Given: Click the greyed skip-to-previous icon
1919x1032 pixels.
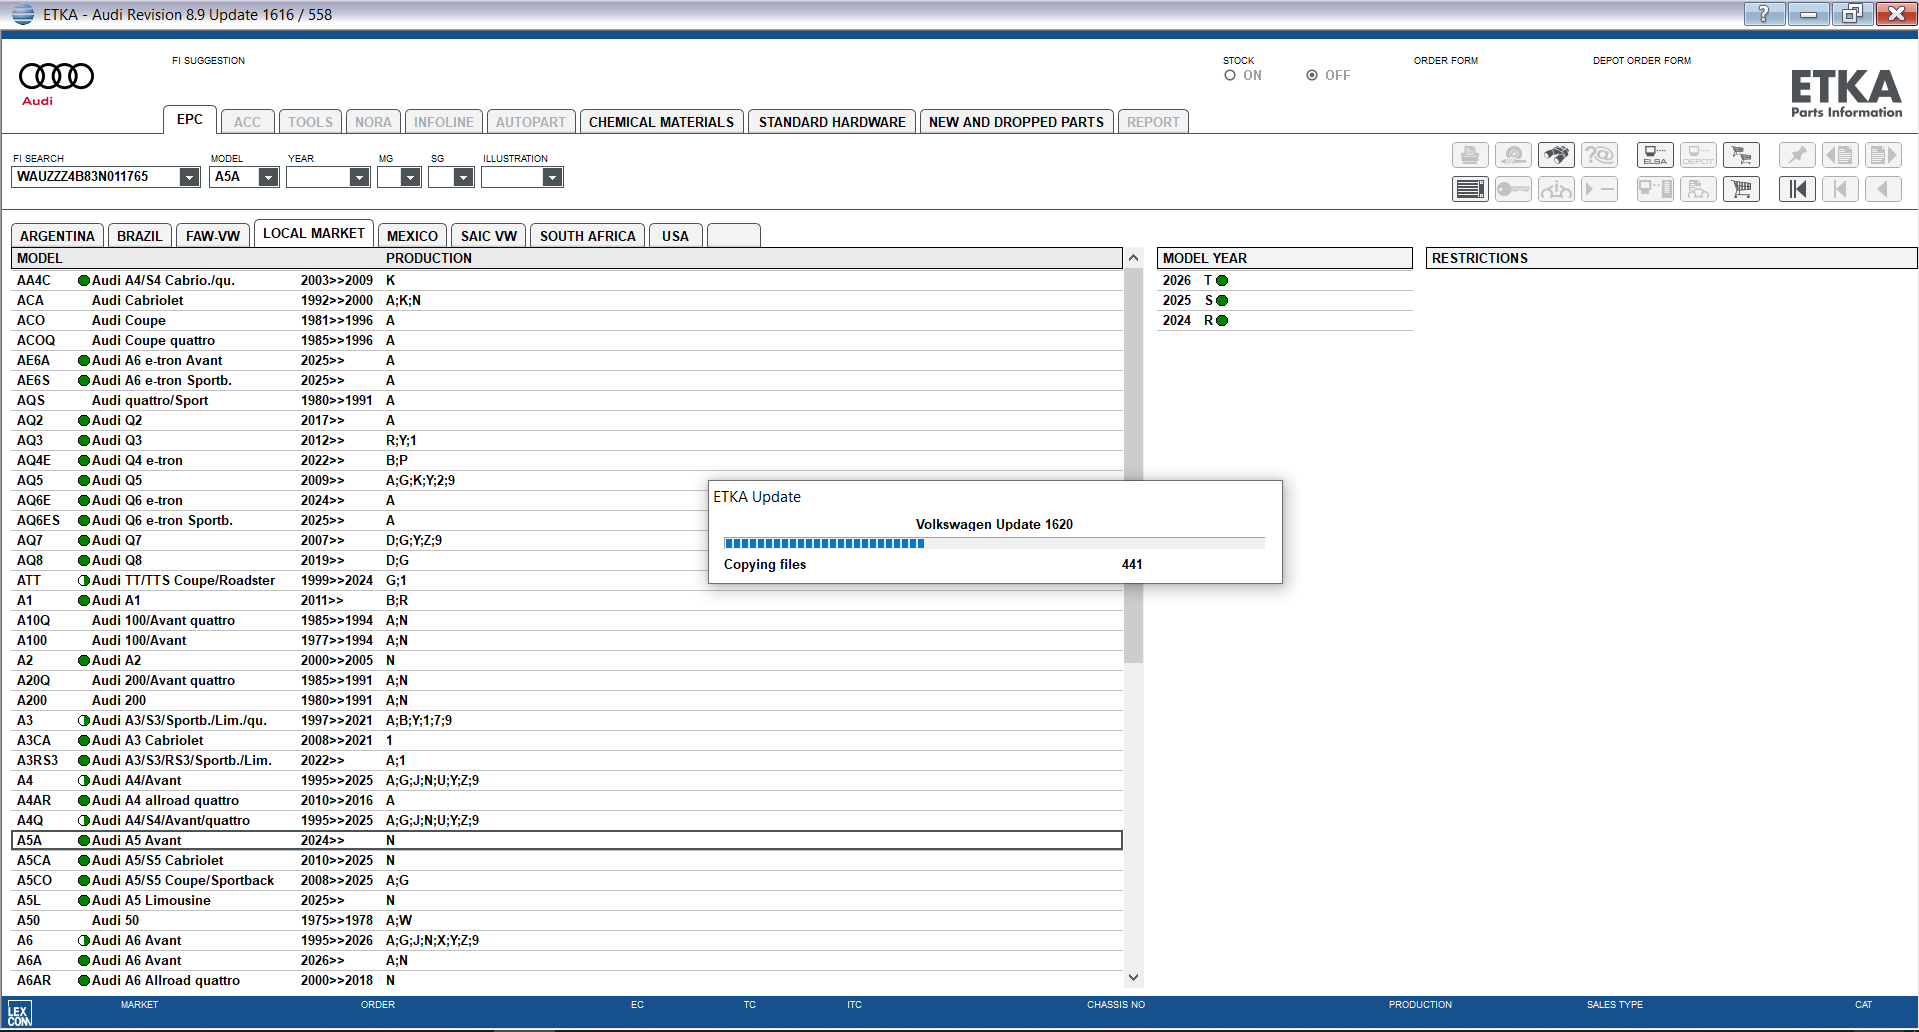Looking at the screenshot, I should 1840,189.
